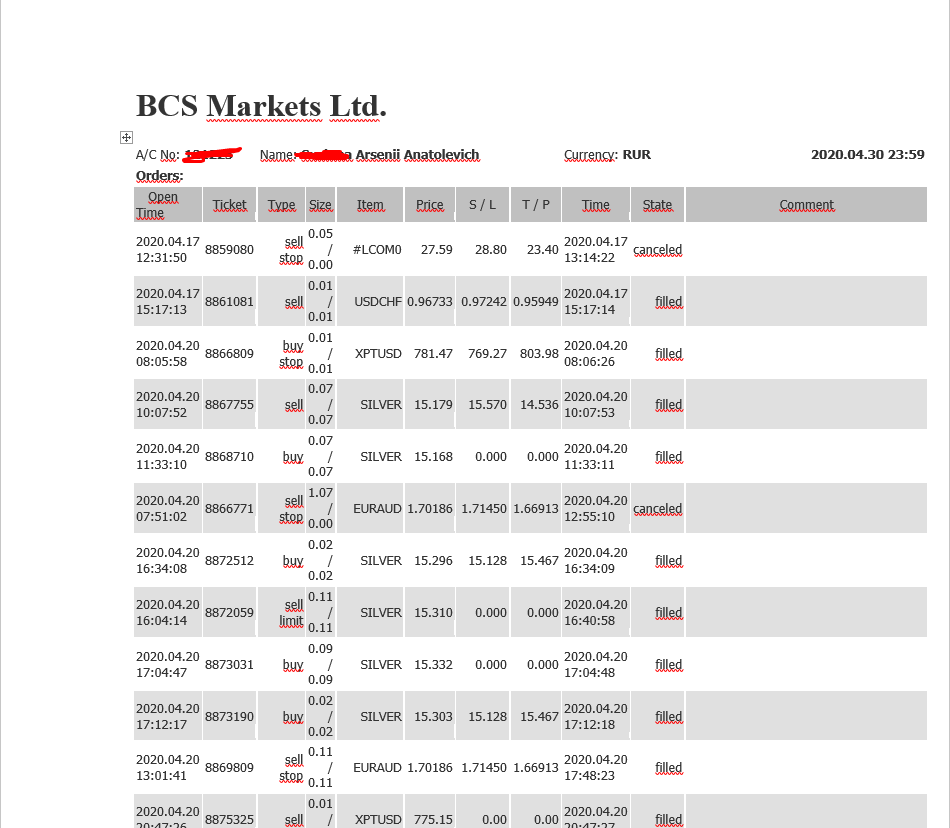Click stop loss value 0.97242
The width and height of the screenshot is (950, 828).
pyautogui.click(x=483, y=302)
